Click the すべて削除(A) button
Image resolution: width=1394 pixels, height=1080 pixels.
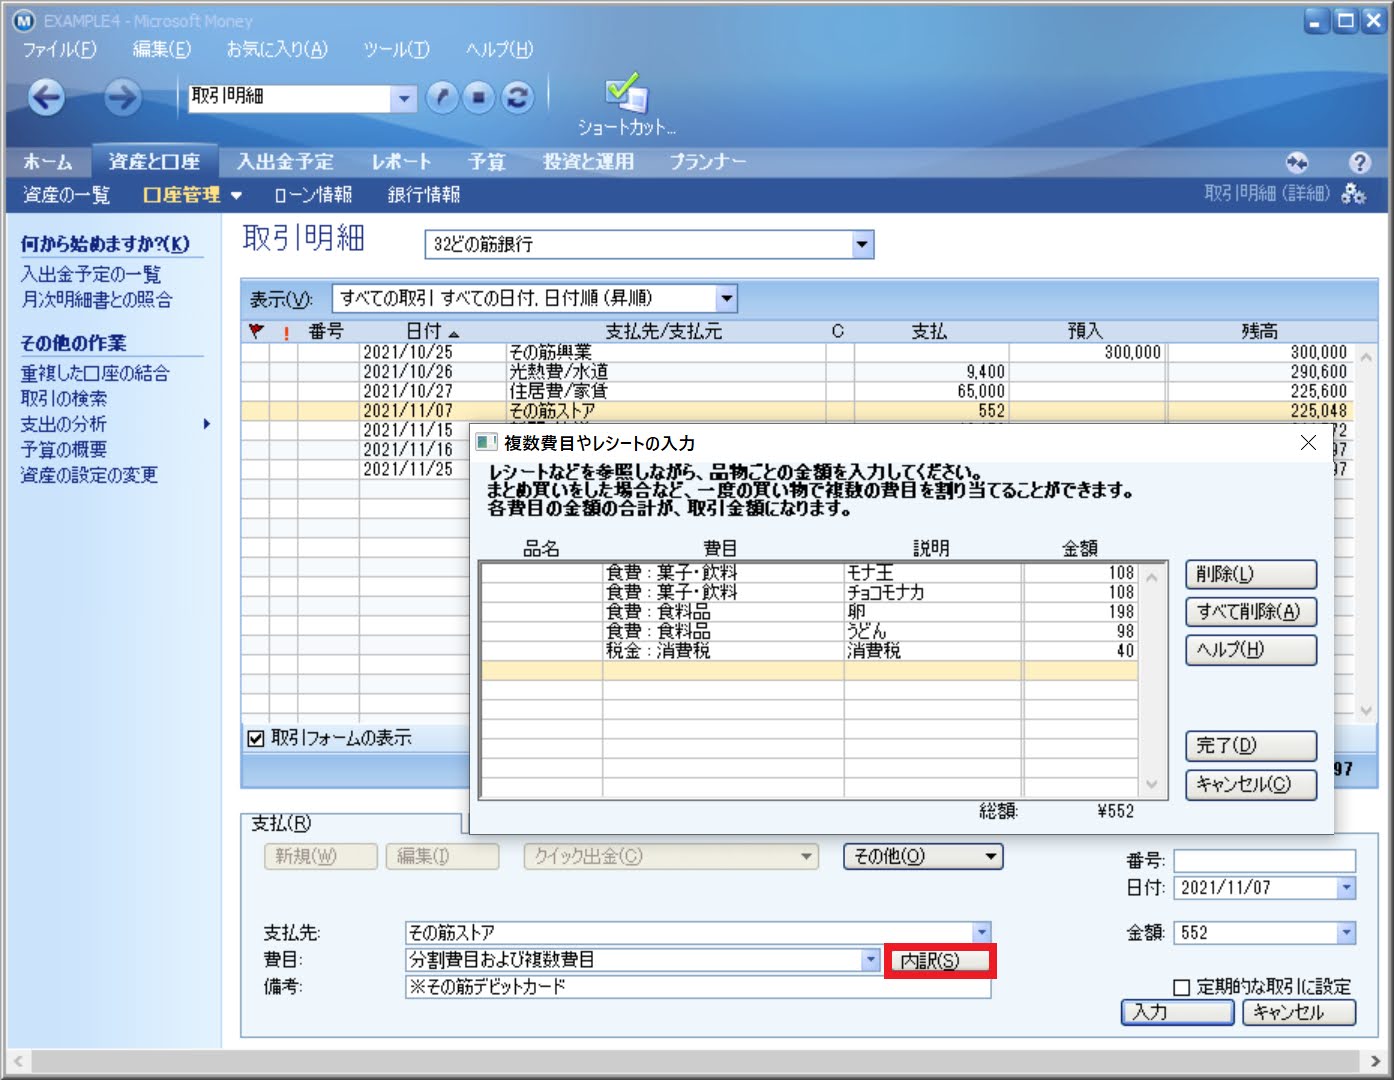1251,612
